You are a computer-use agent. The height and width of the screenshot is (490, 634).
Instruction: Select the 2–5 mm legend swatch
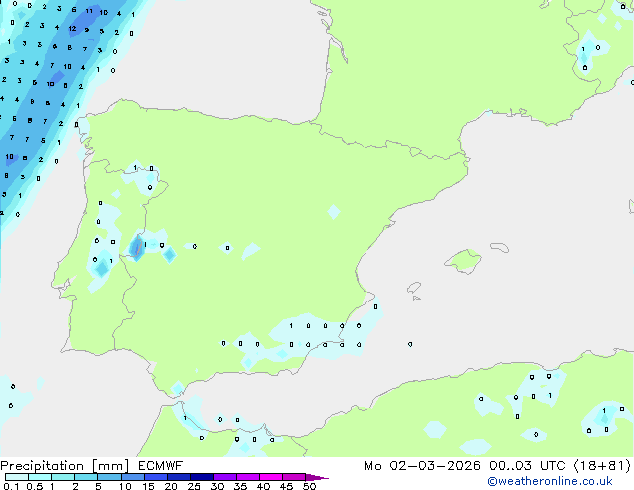coord(86,477)
